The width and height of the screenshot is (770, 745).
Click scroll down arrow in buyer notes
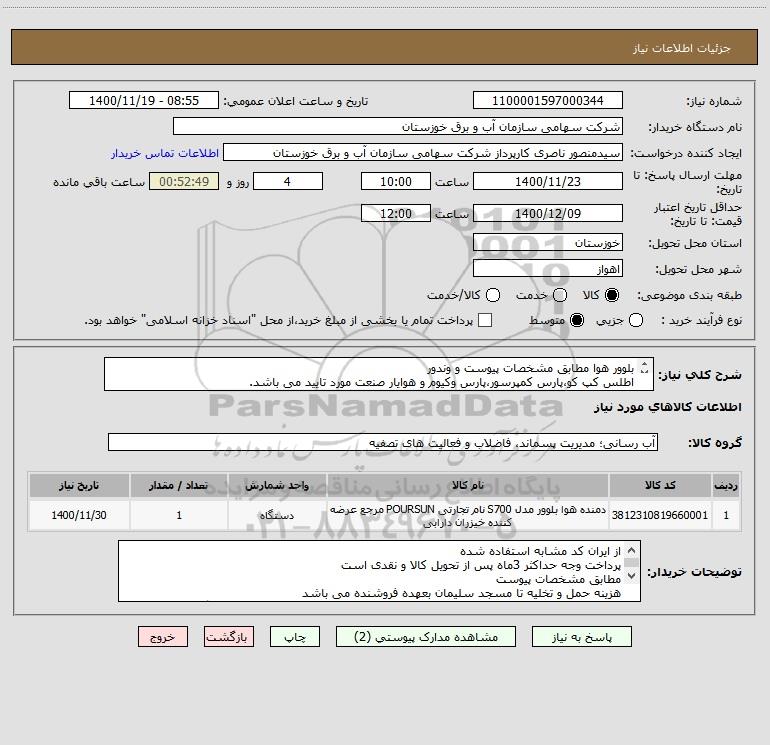coord(632,576)
